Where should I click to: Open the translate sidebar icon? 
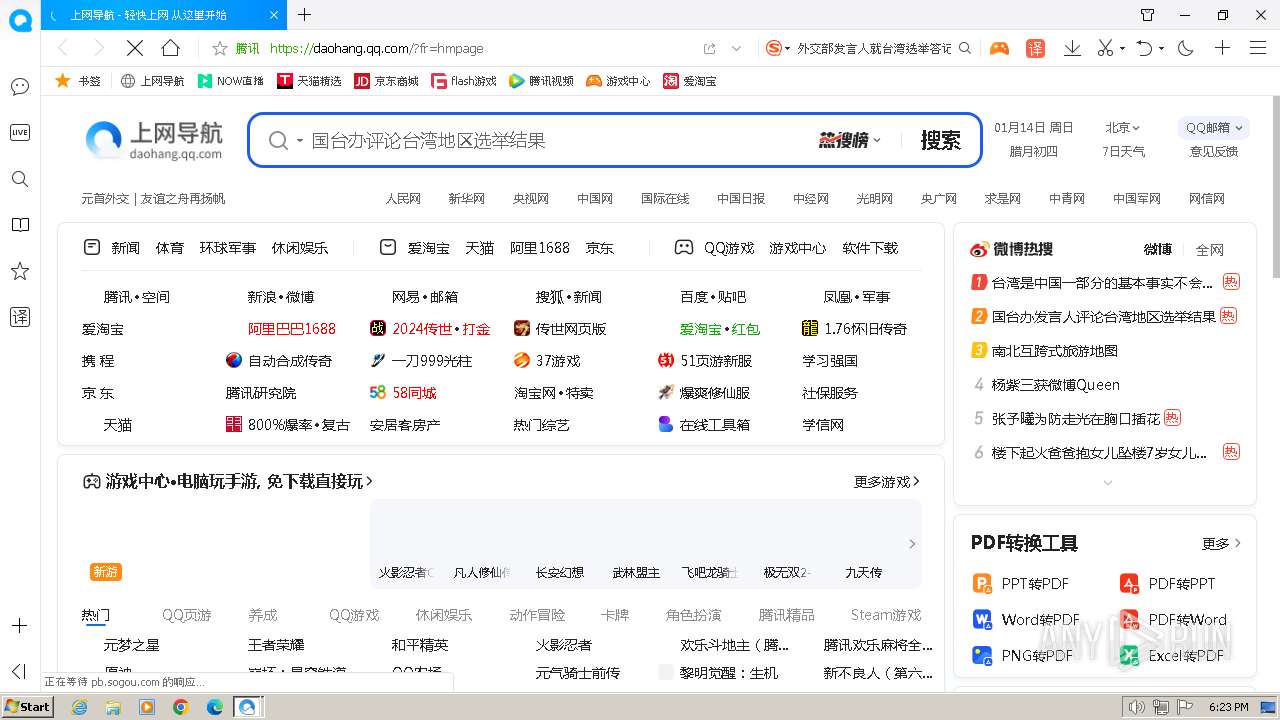(x=19, y=317)
